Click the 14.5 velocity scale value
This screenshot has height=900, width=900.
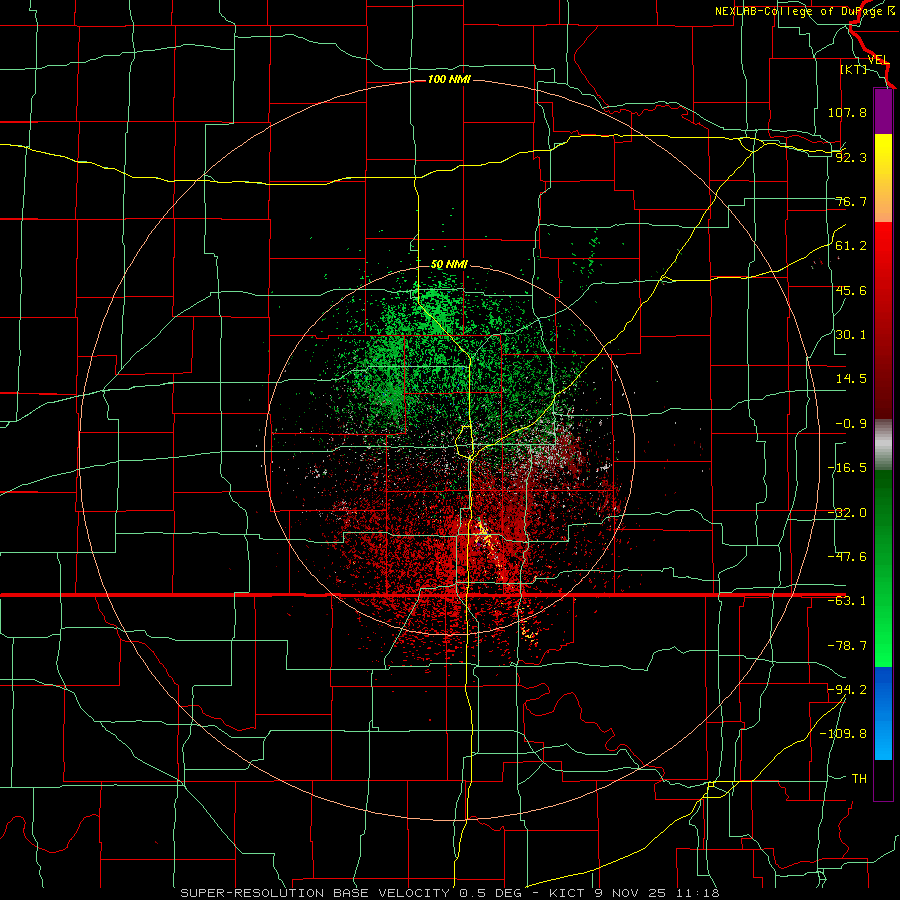[851, 379]
